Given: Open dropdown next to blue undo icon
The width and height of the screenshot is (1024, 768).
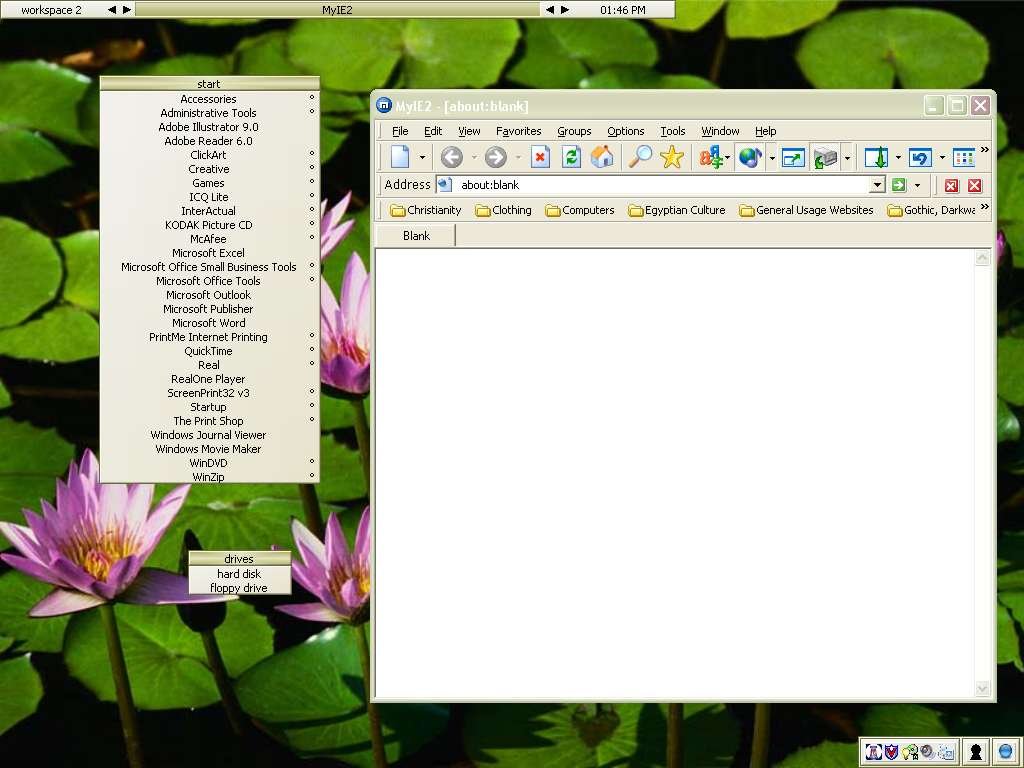Looking at the screenshot, I should coord(942,158).
